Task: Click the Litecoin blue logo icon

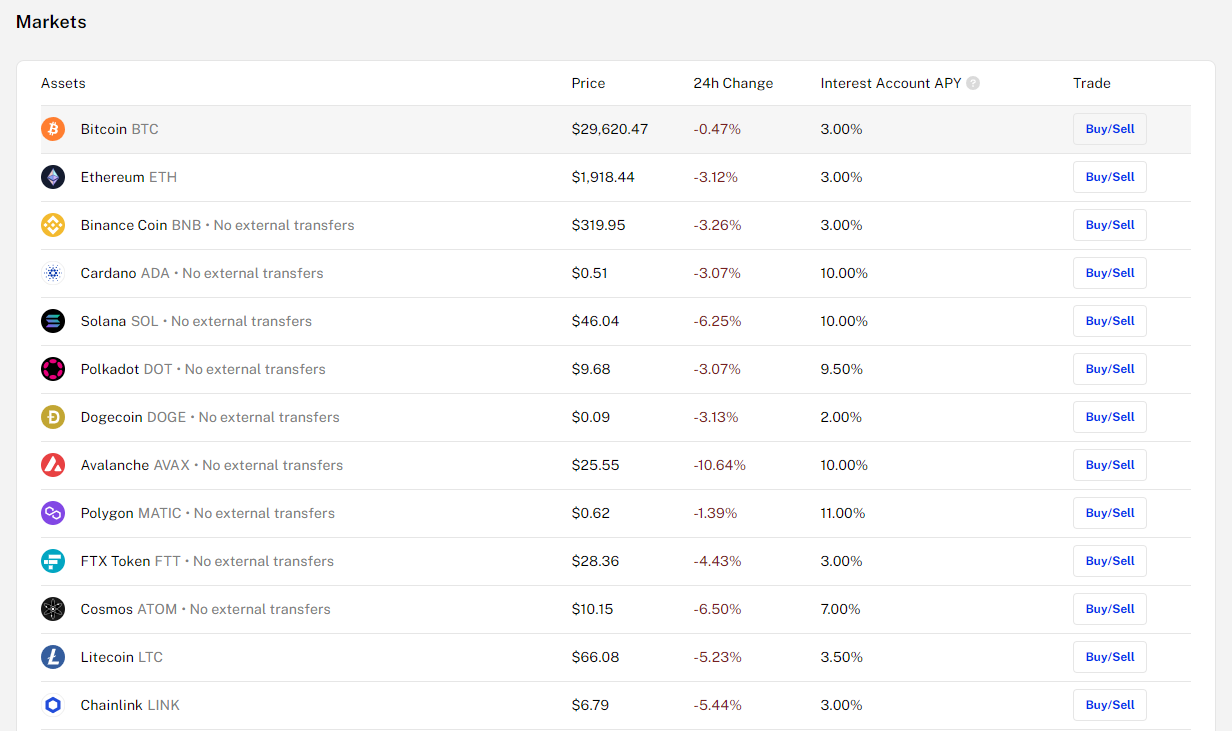Action: tap(53, 657)
